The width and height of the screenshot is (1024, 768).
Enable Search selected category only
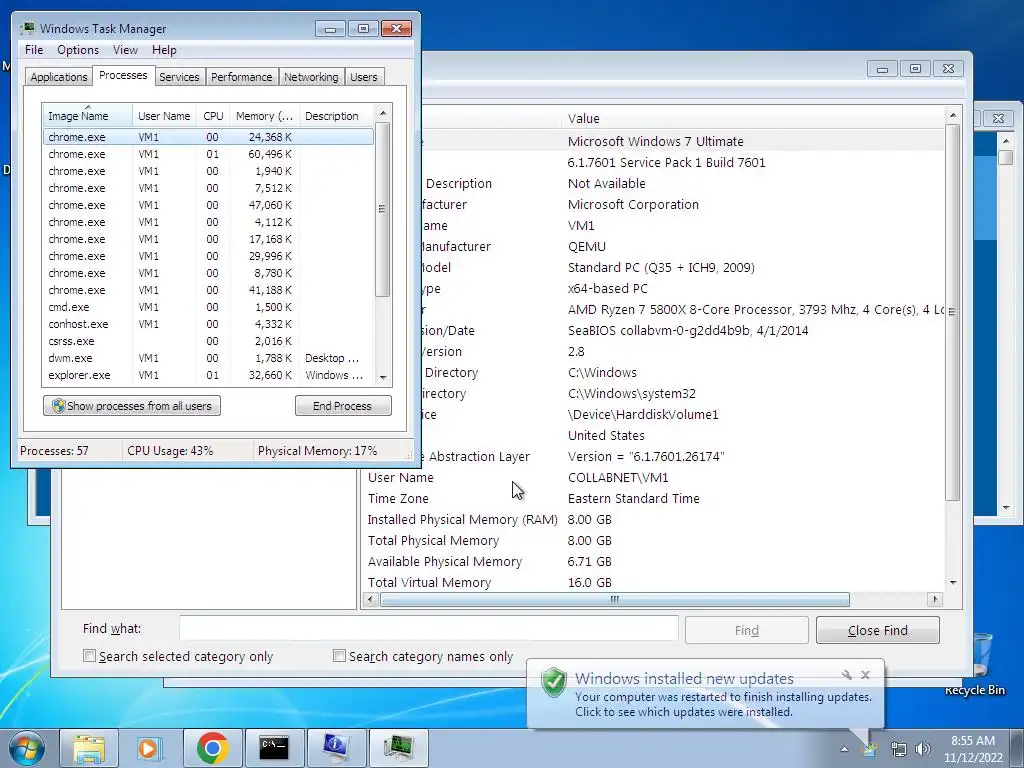click(89, 656)
